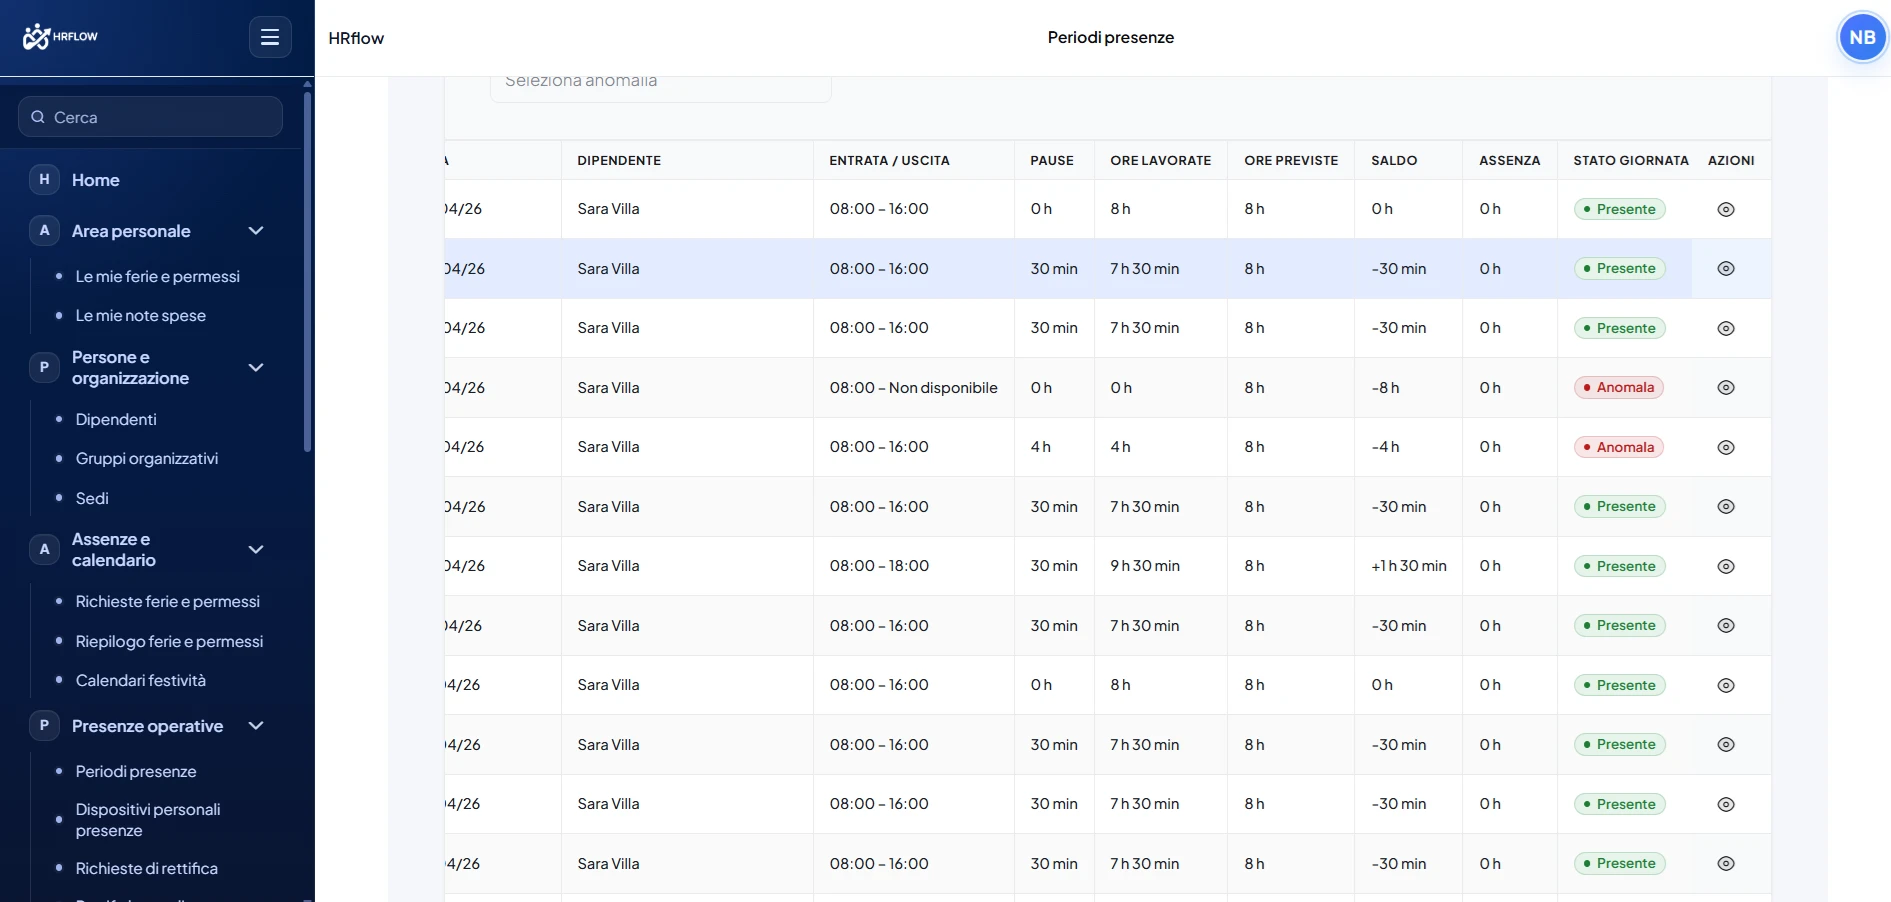The image size is (1891, 902).
Task: Collapse Assenze e calendario chevron
Action: pos(256,550)
